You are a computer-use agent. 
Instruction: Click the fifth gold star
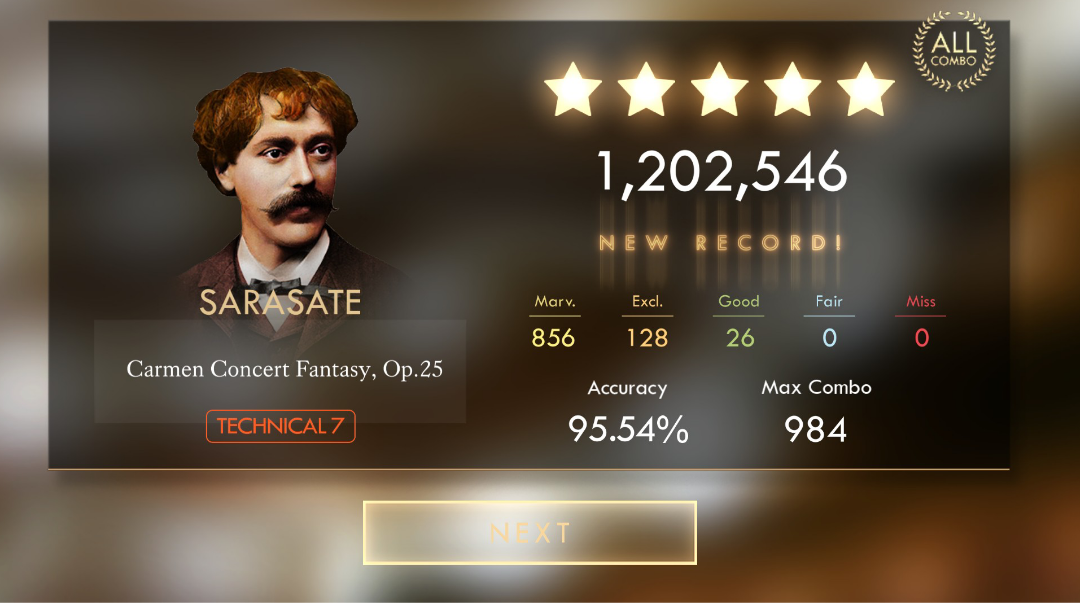[866, 90]
